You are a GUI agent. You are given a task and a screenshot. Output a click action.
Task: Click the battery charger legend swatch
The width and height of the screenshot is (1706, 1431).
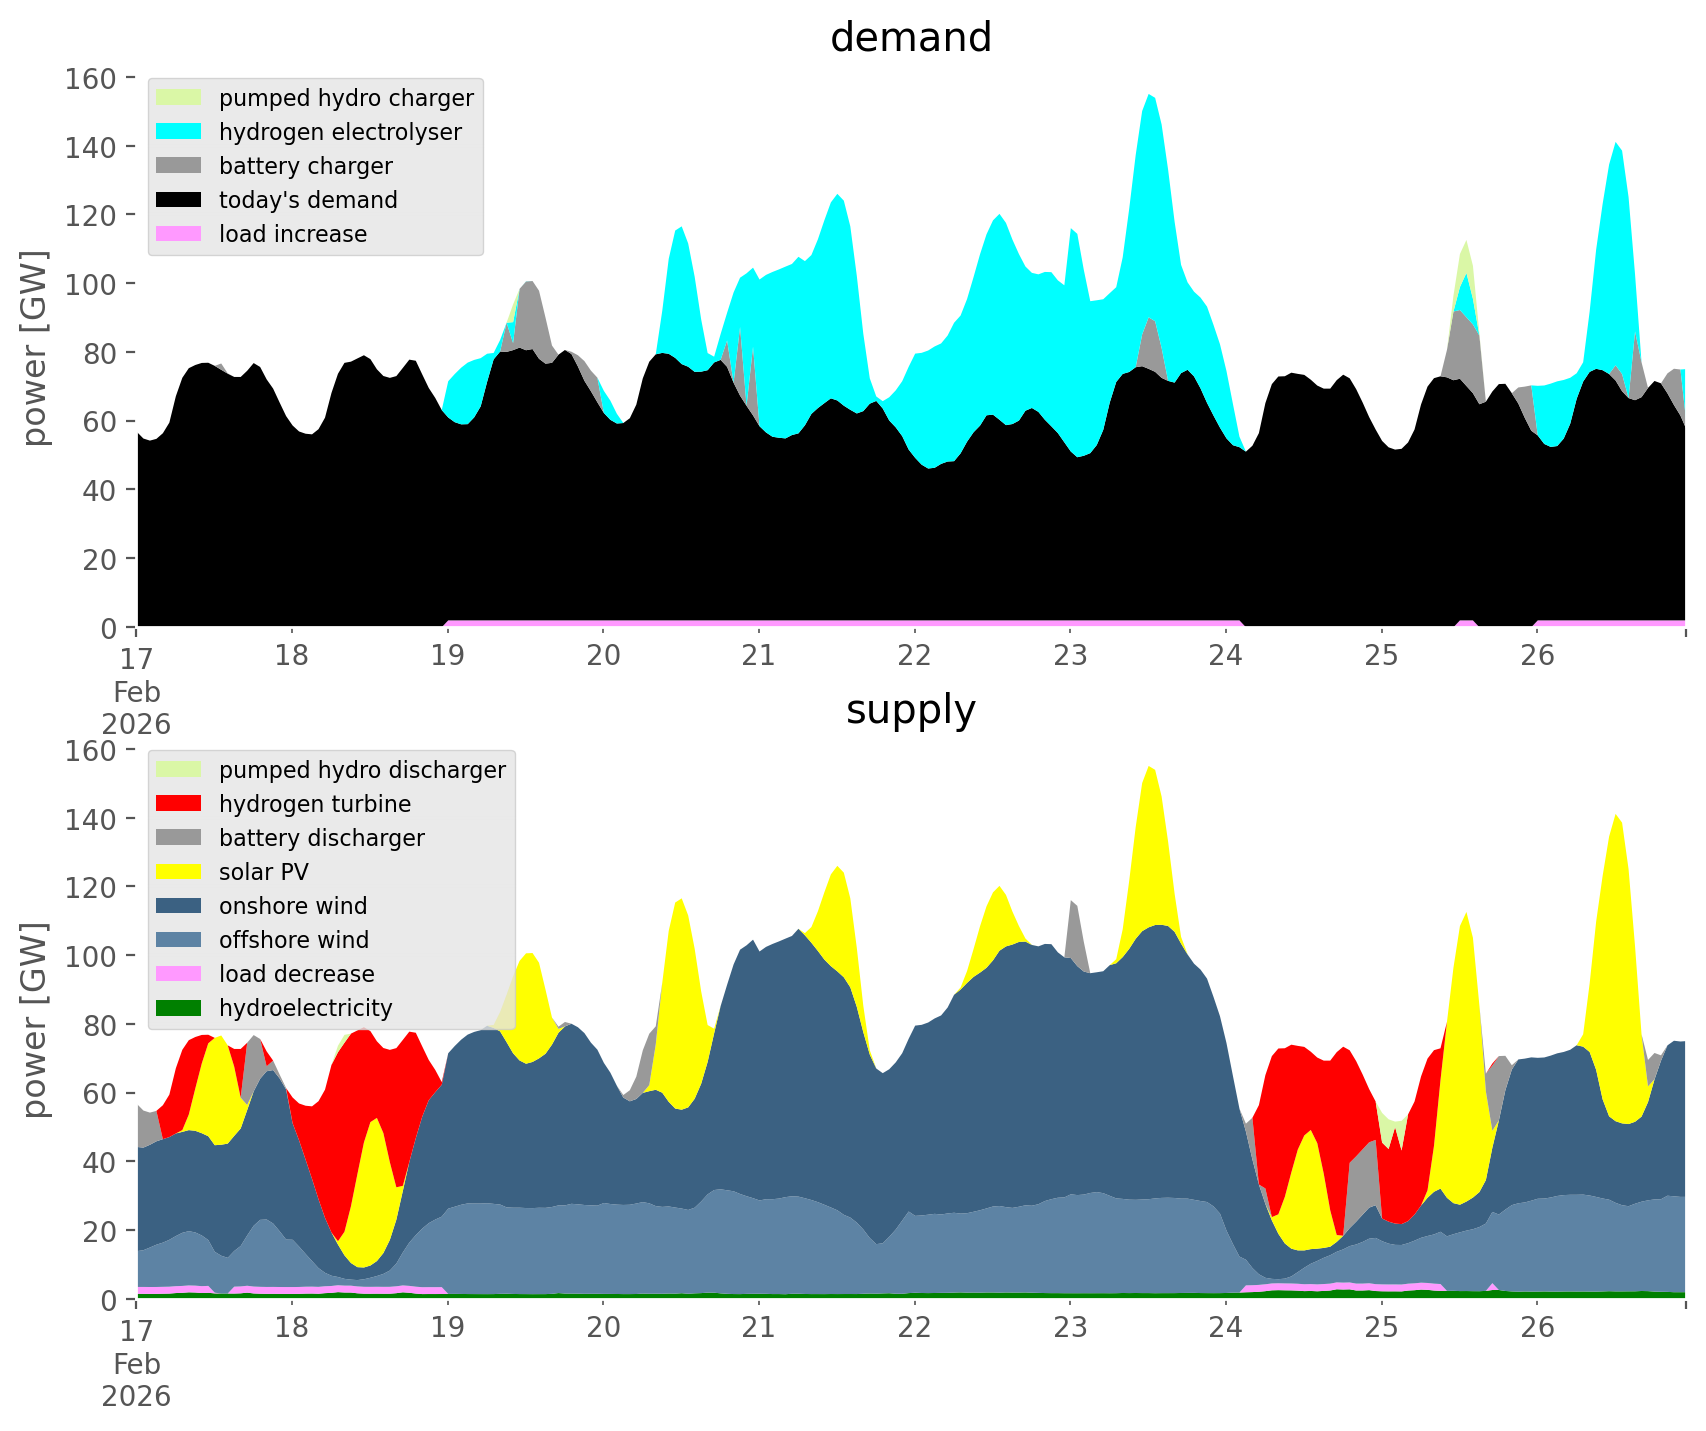pyautogui.click(x=180, y=166)
